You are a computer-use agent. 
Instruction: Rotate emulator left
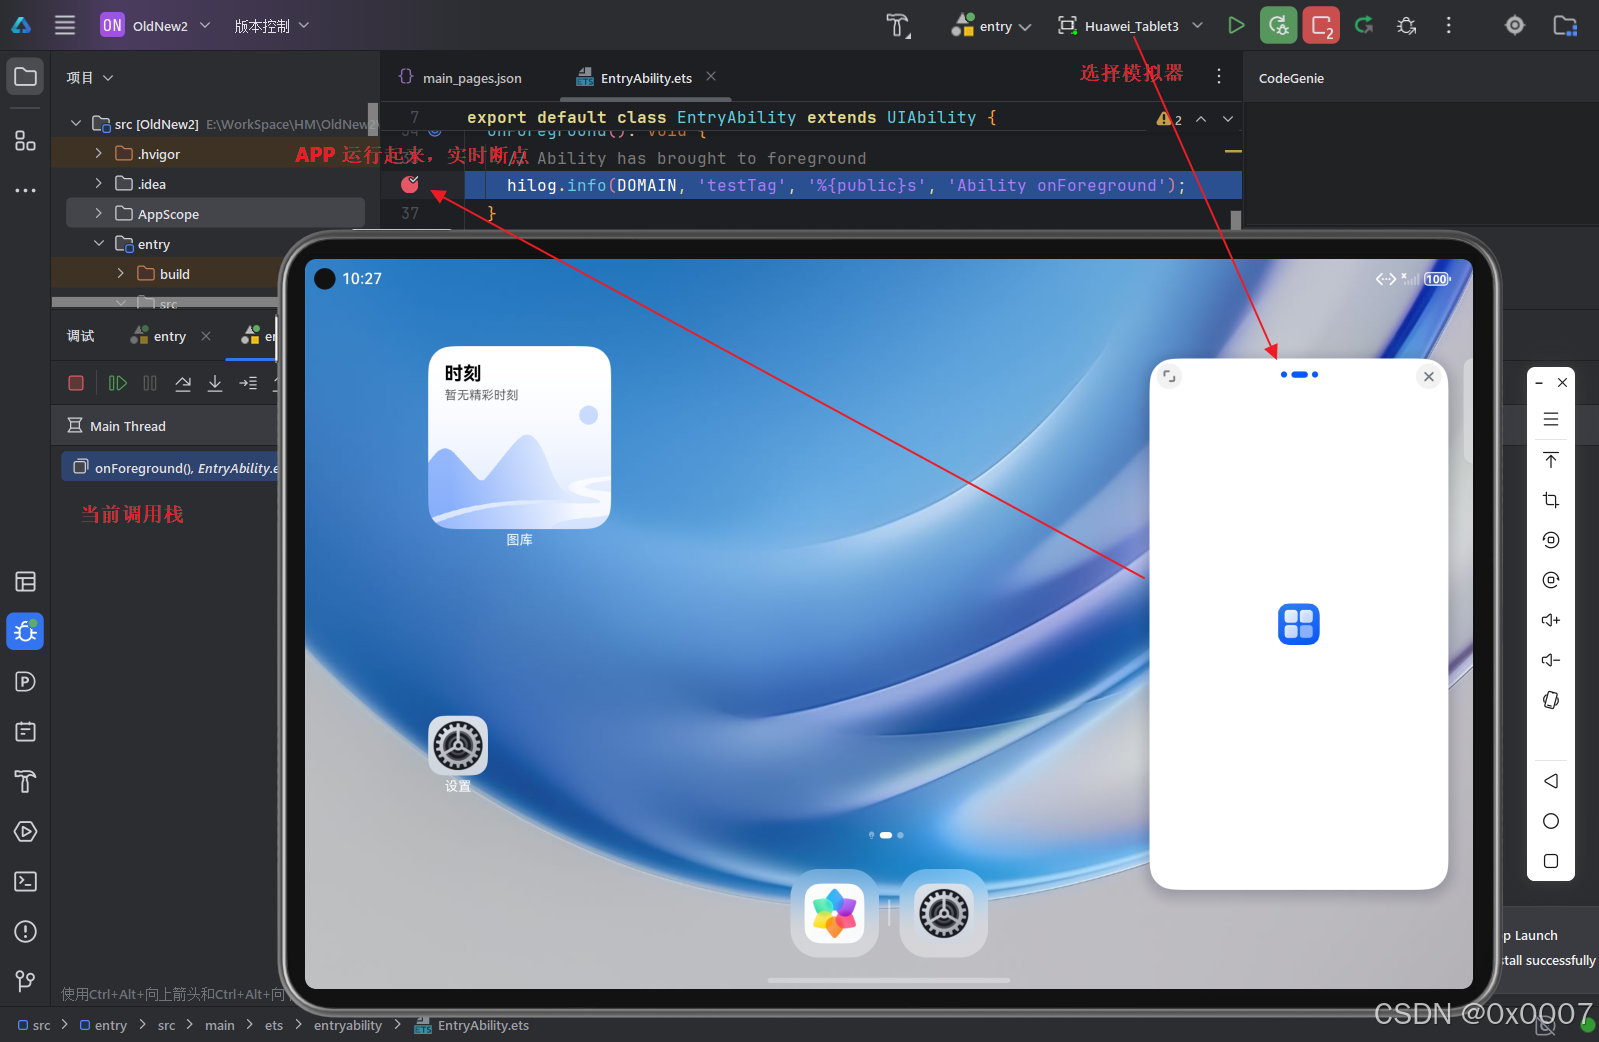pos(1551,540)
